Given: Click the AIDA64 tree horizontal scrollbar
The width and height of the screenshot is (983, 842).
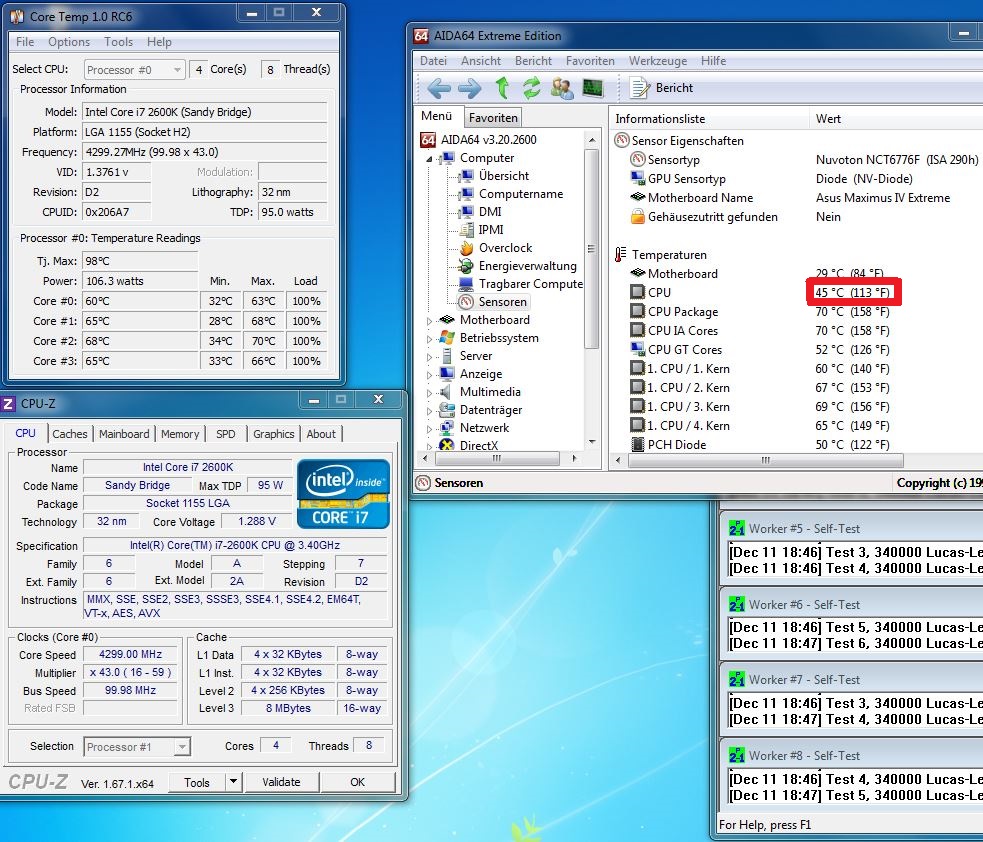Looking at the screenshot, I should (x=499, y=459).
